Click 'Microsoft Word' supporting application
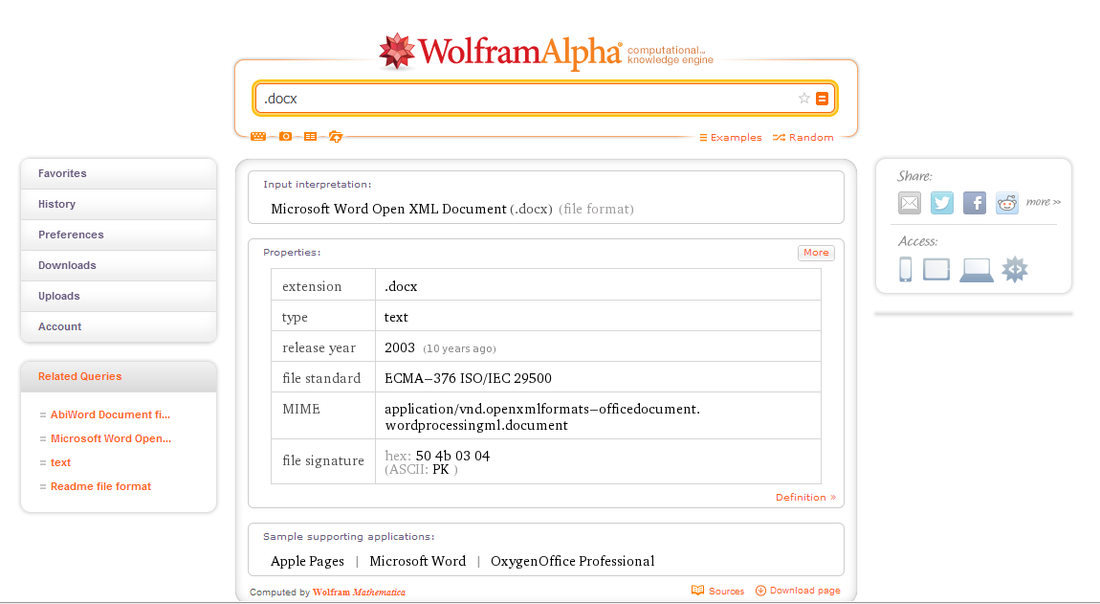 point(417,561)
